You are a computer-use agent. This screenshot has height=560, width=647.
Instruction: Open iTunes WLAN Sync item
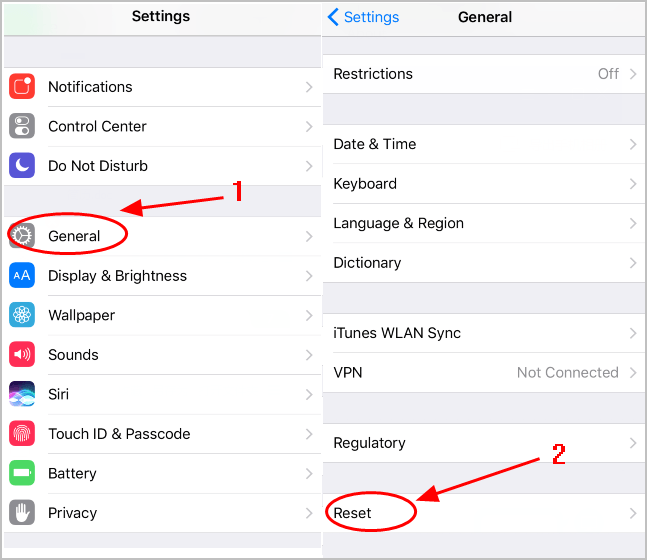[x=484, y=333]
